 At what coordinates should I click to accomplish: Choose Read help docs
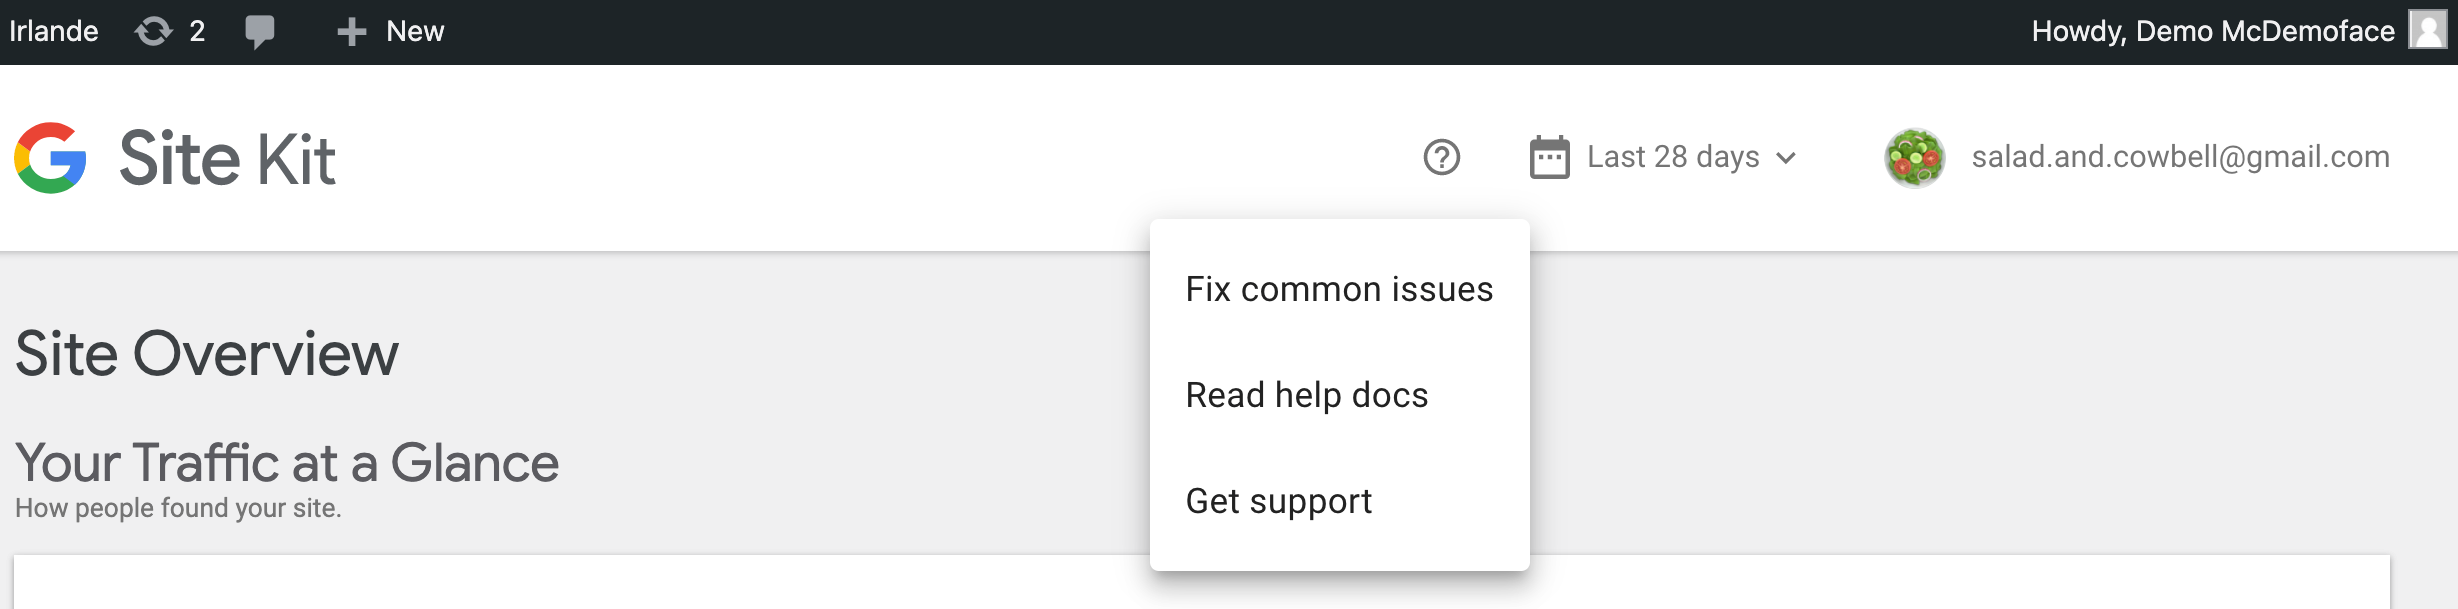tap(1306, 395)
